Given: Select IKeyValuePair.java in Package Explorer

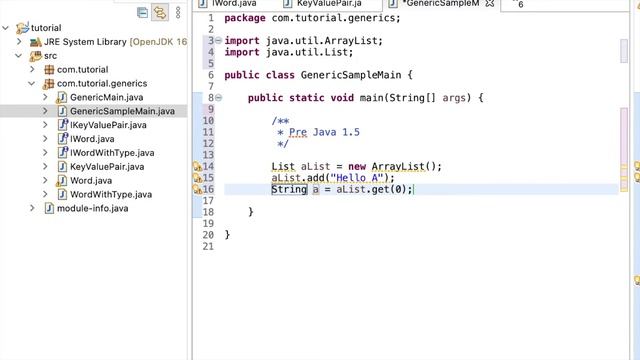Looking at the screenshot, I should [x=108, y=125].
